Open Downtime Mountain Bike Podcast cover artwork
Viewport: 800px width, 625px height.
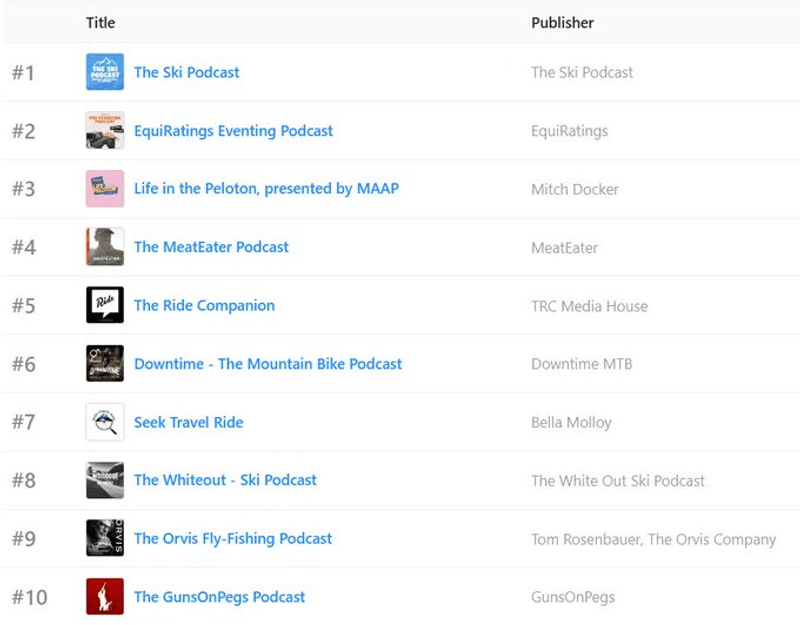coord(105,364)
